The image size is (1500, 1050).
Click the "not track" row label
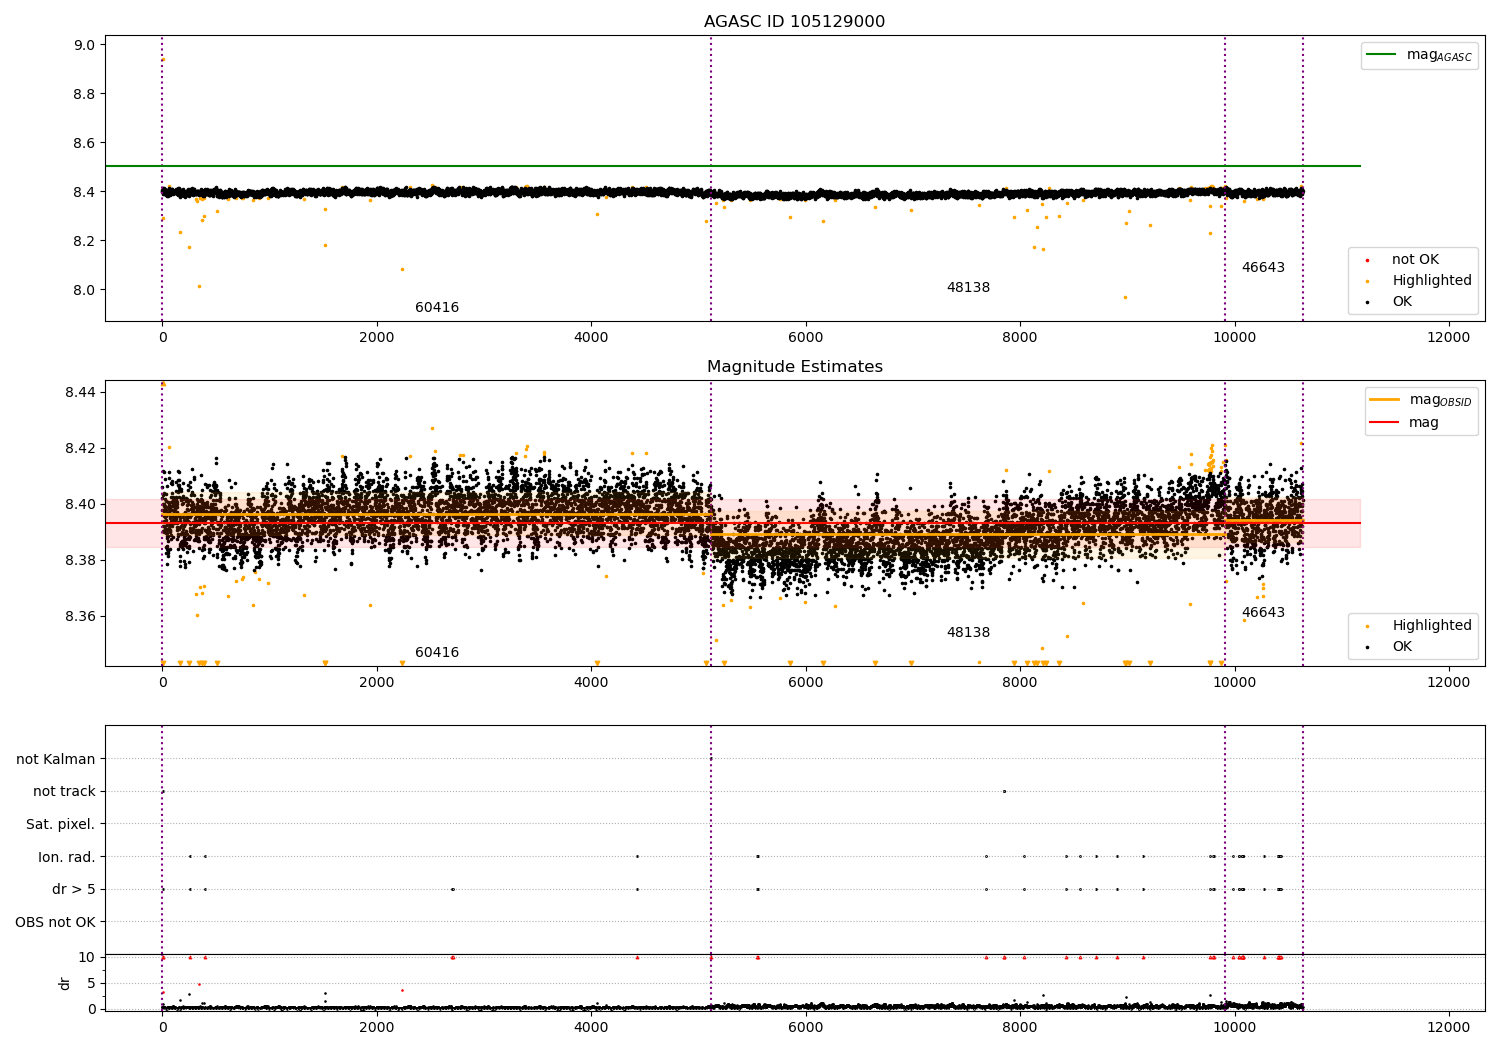click(x=64, y=792)
